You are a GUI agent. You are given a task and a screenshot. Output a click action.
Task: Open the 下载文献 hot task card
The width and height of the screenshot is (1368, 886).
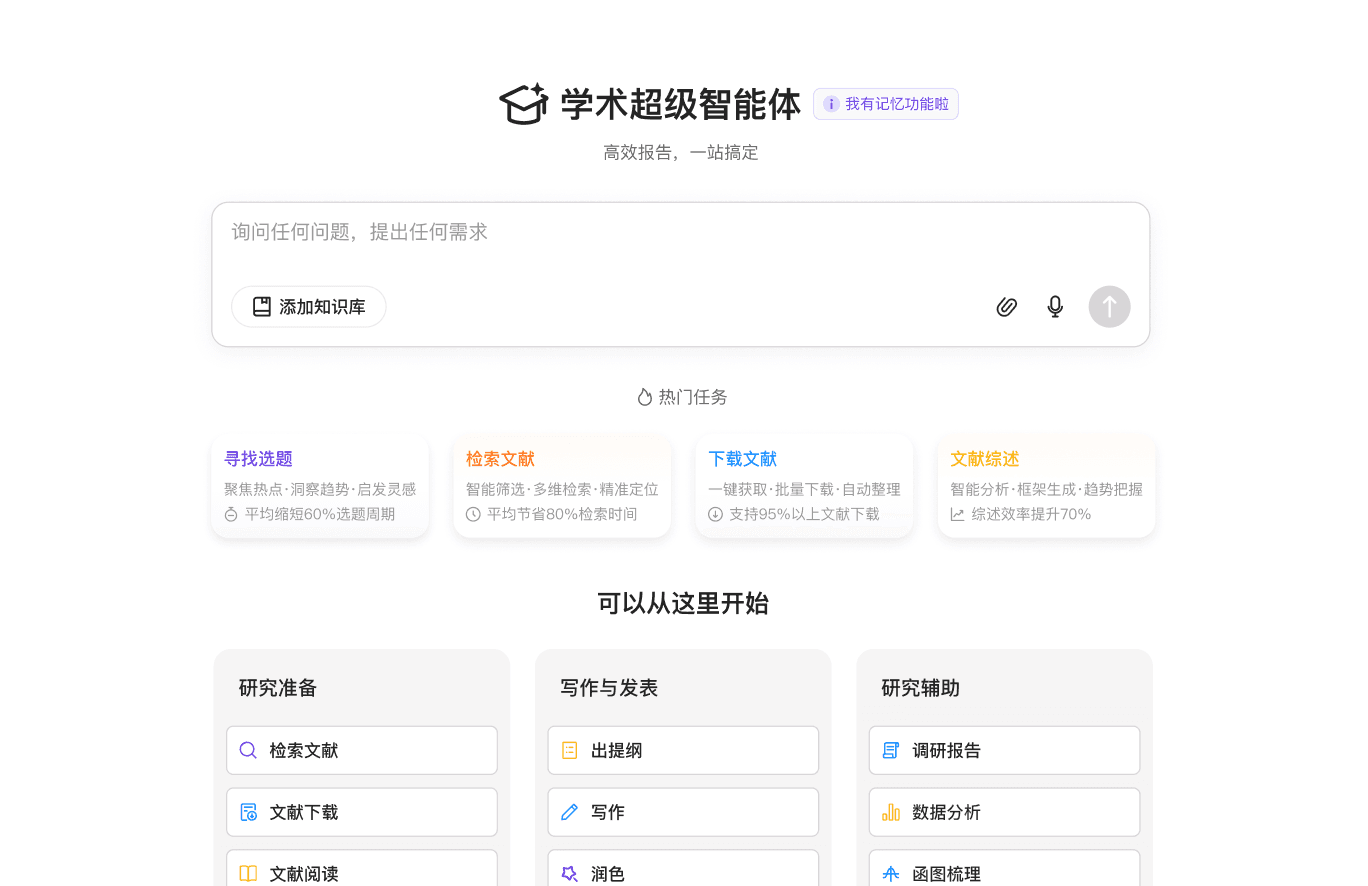click(x=804, y=486)
